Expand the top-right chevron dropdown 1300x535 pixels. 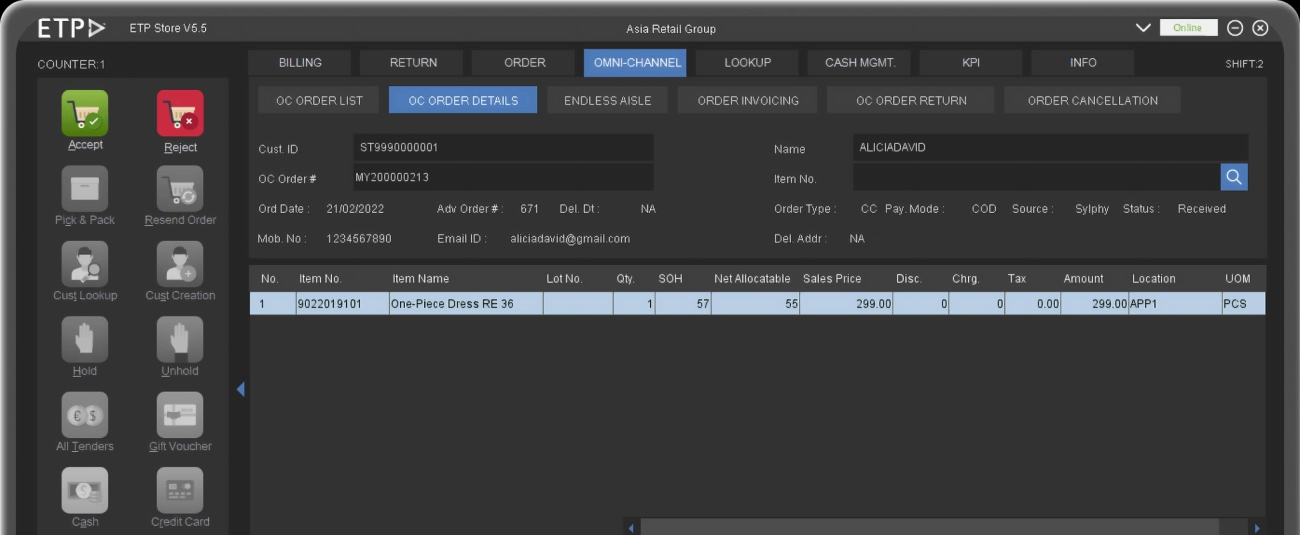pos(1144,28)
